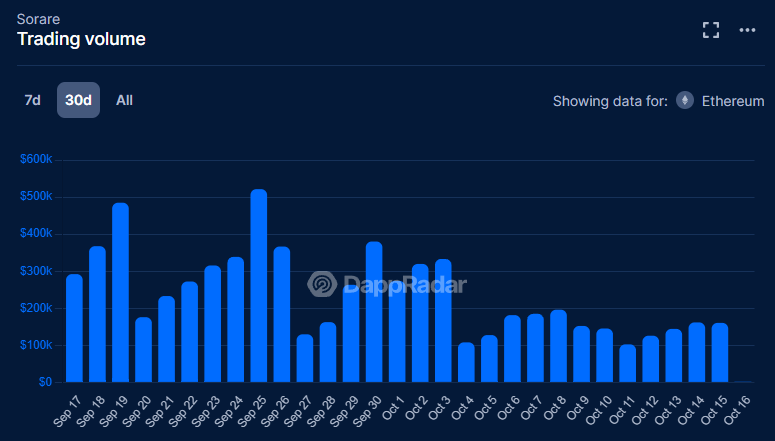
Task: Click the Oct 8 bar
Action: click(558, 346)
